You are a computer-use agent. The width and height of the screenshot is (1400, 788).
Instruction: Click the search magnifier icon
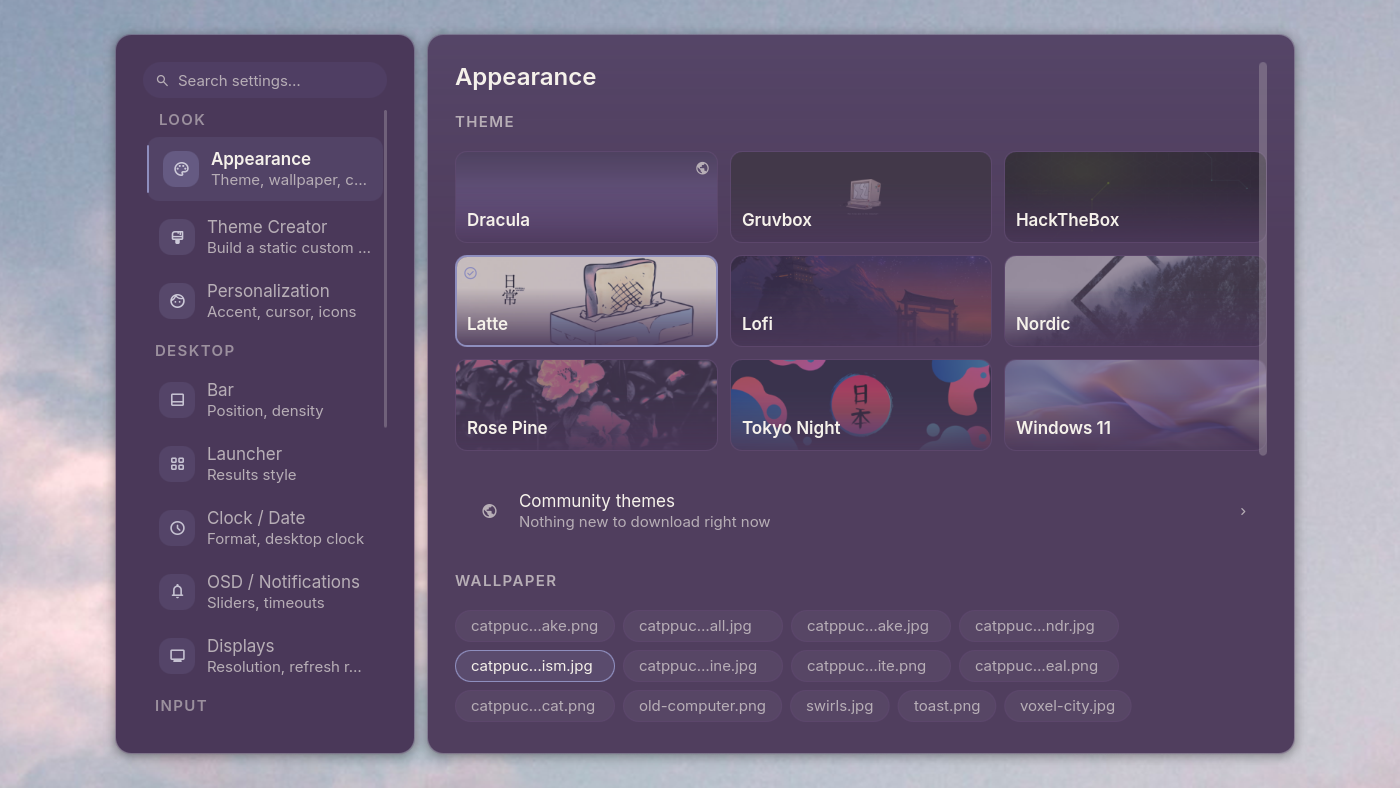(162, 81)
